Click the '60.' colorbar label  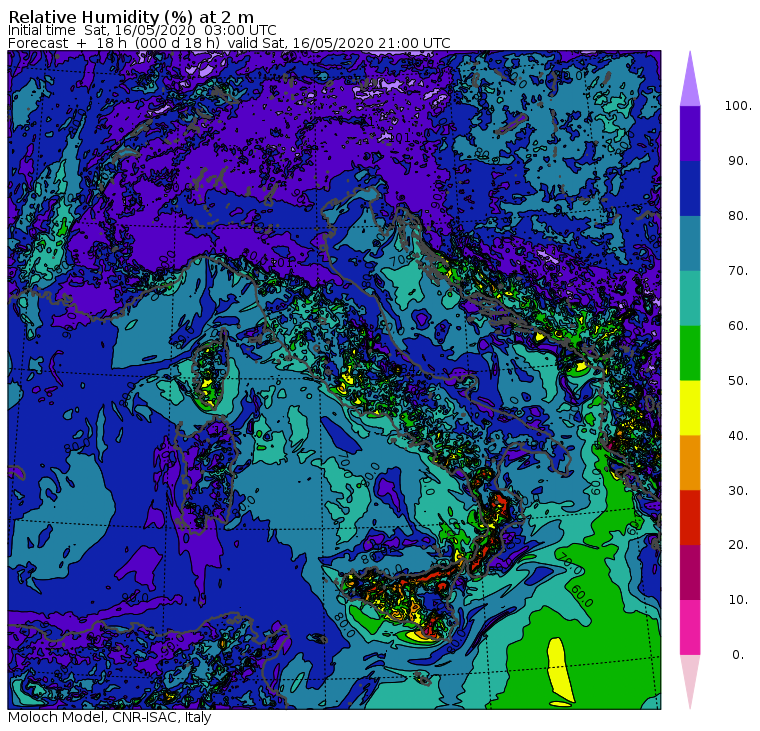tap(738, 326)
